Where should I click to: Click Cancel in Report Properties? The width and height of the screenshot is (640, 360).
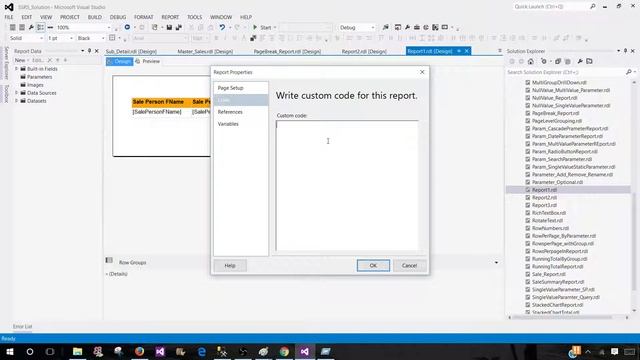(x=409, y=266)
